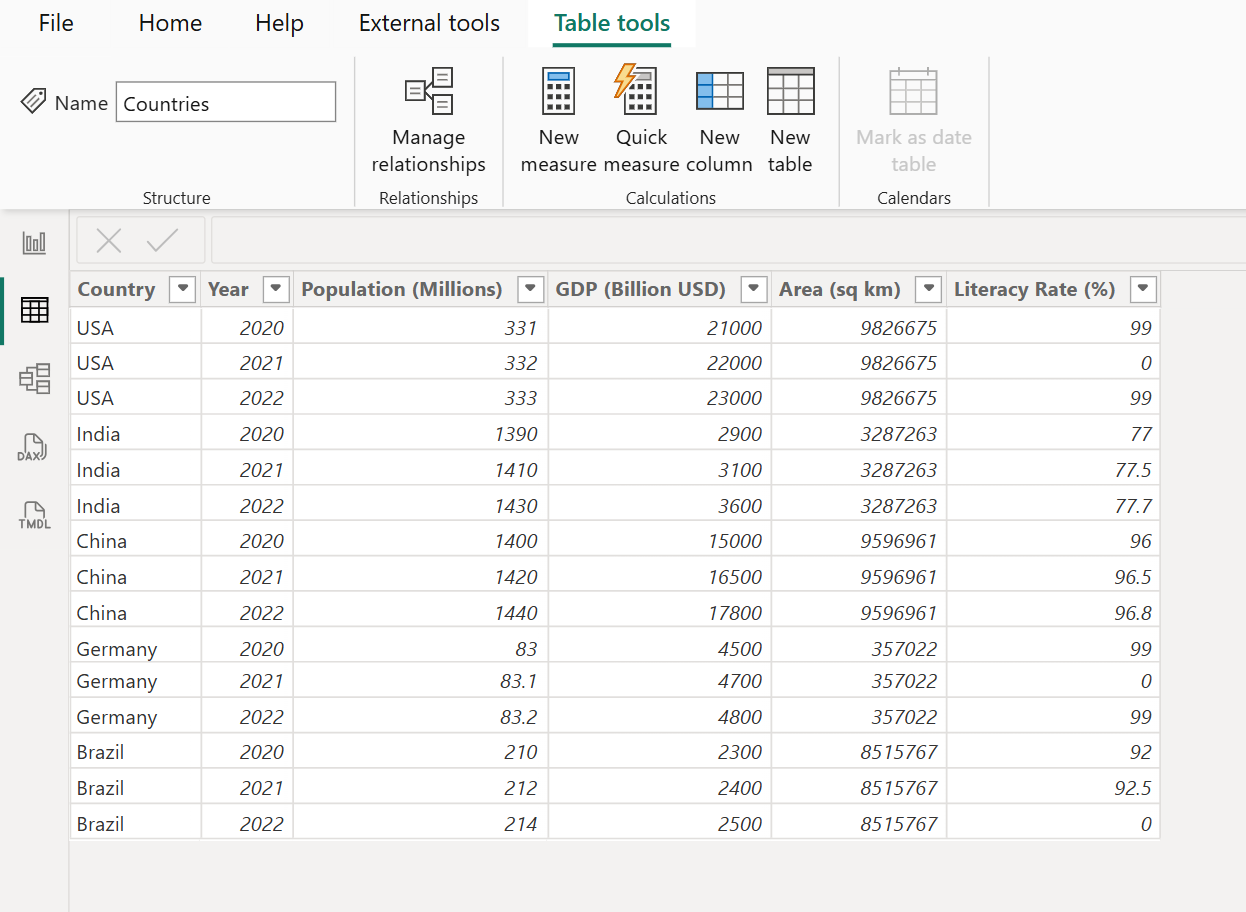Select the External tools tab
Screen dimensions: 1246x912
[x=429, y=23]
